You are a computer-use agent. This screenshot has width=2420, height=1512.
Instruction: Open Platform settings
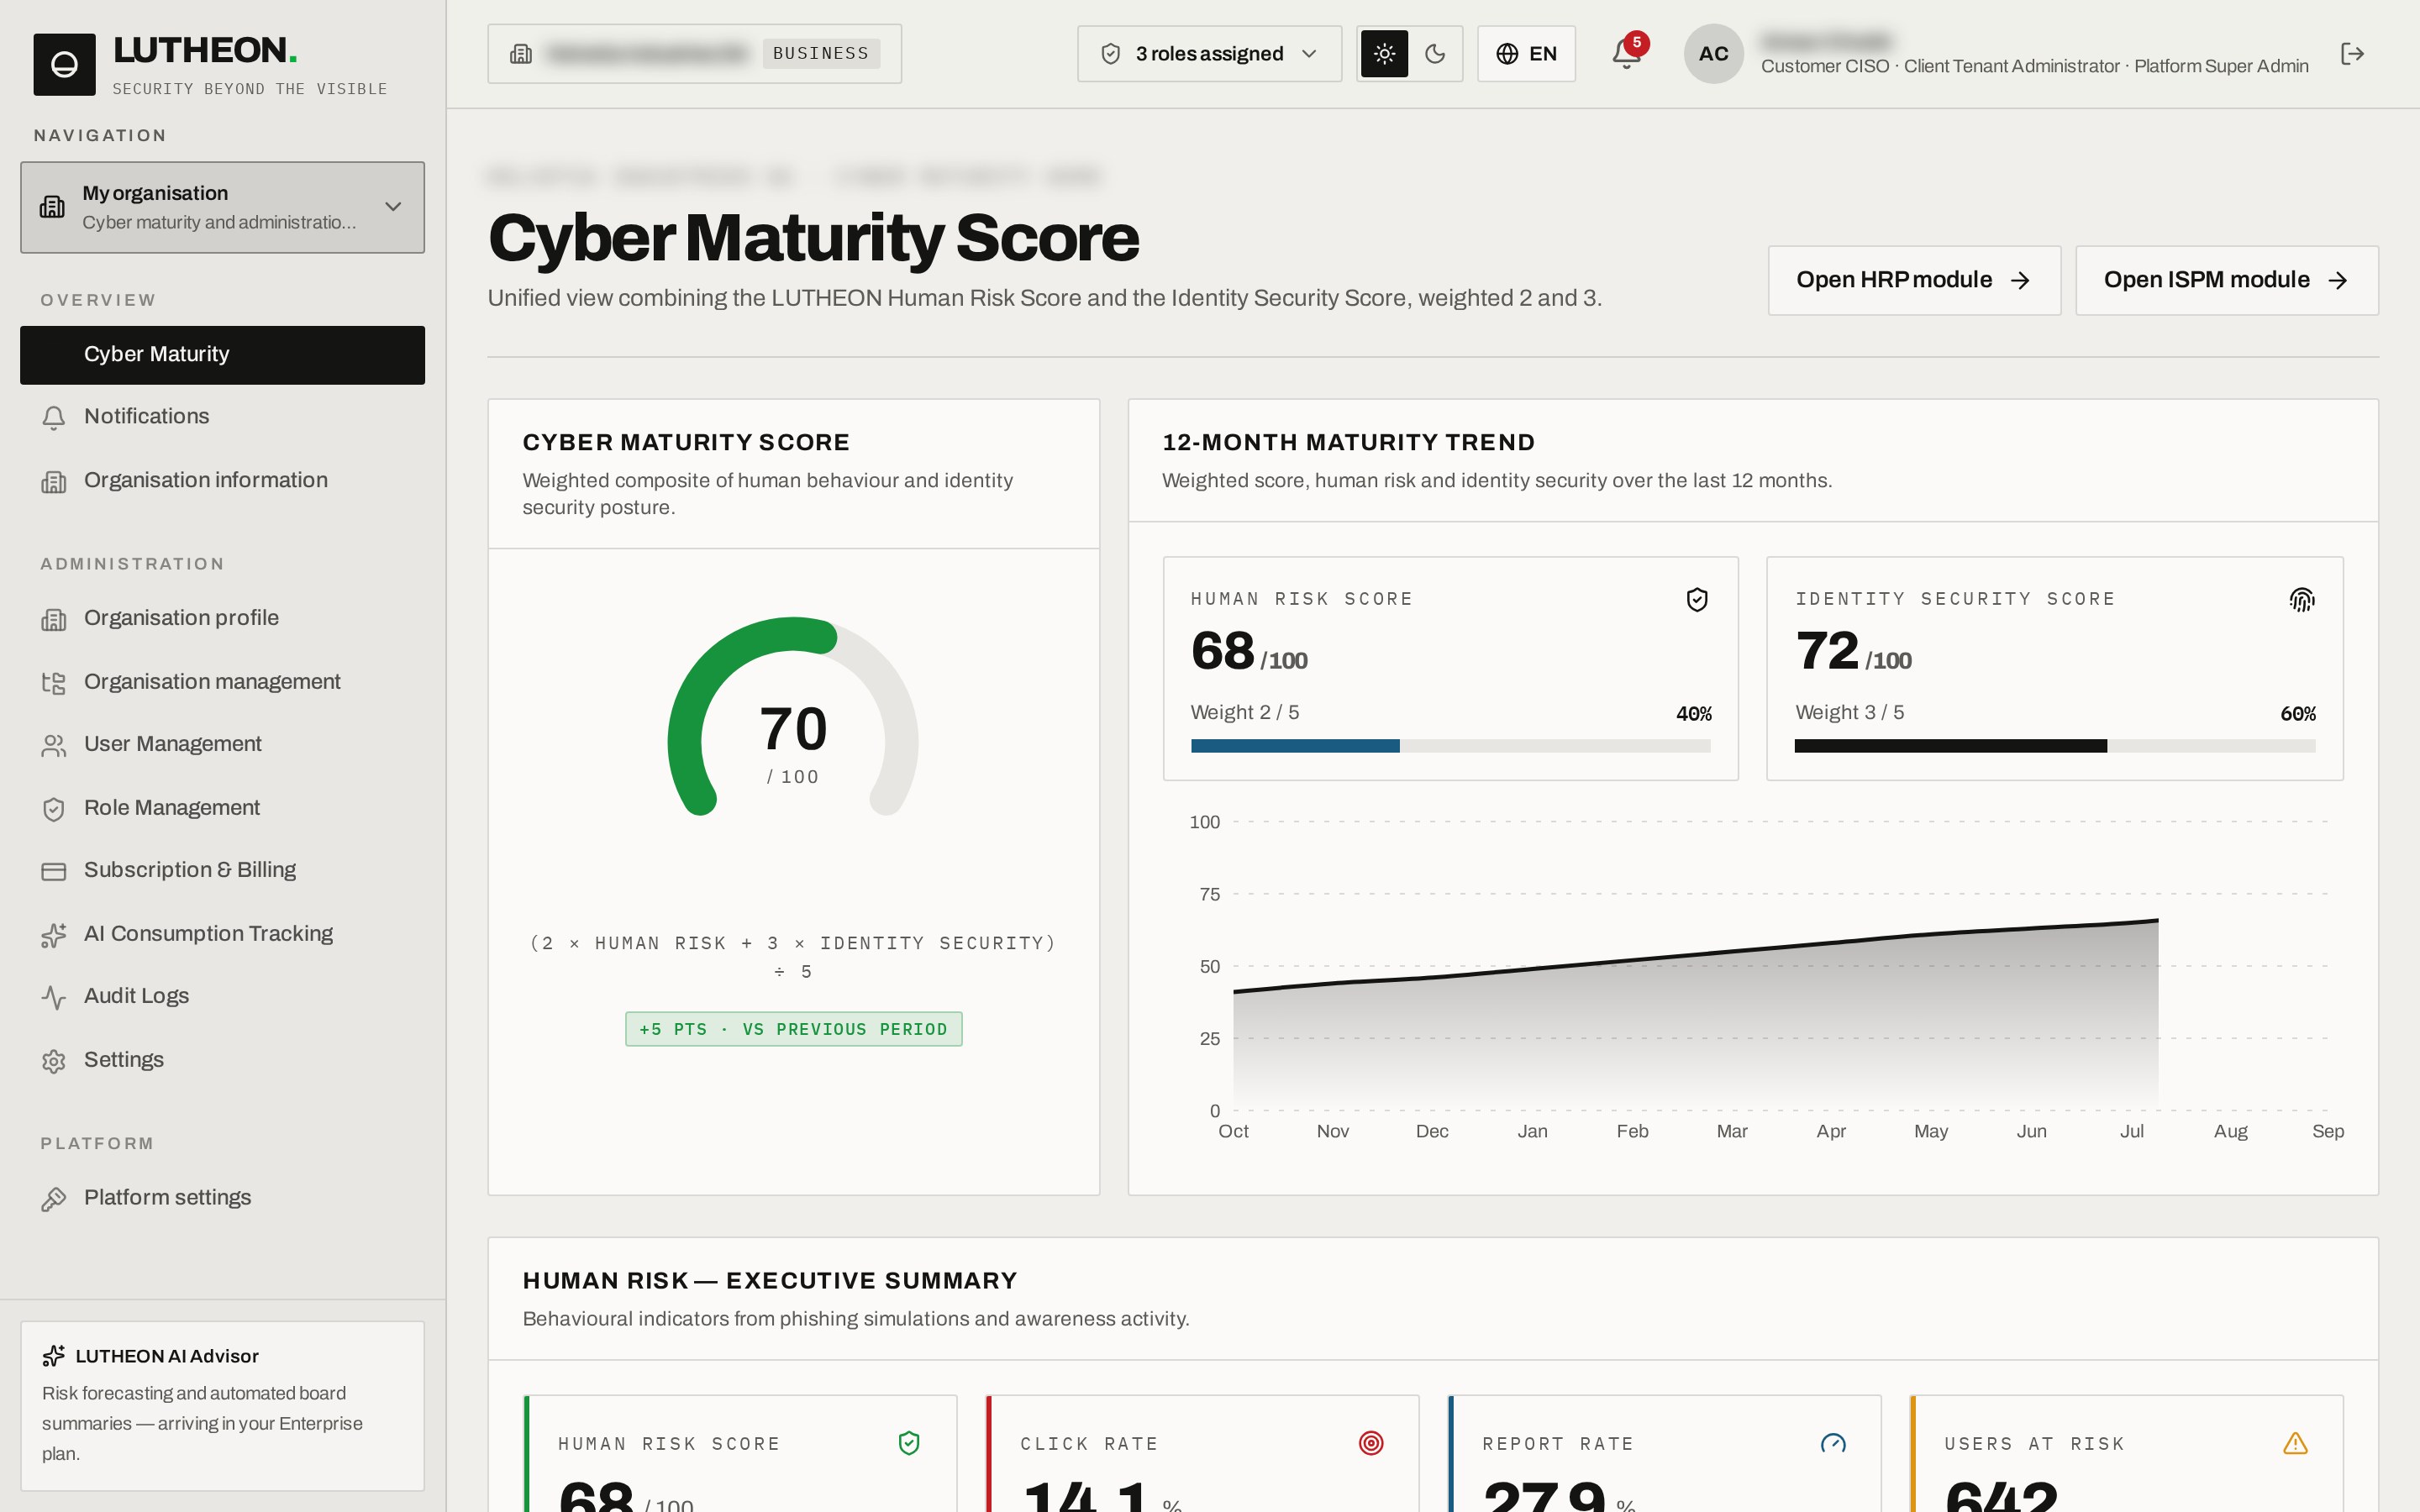222,1198
